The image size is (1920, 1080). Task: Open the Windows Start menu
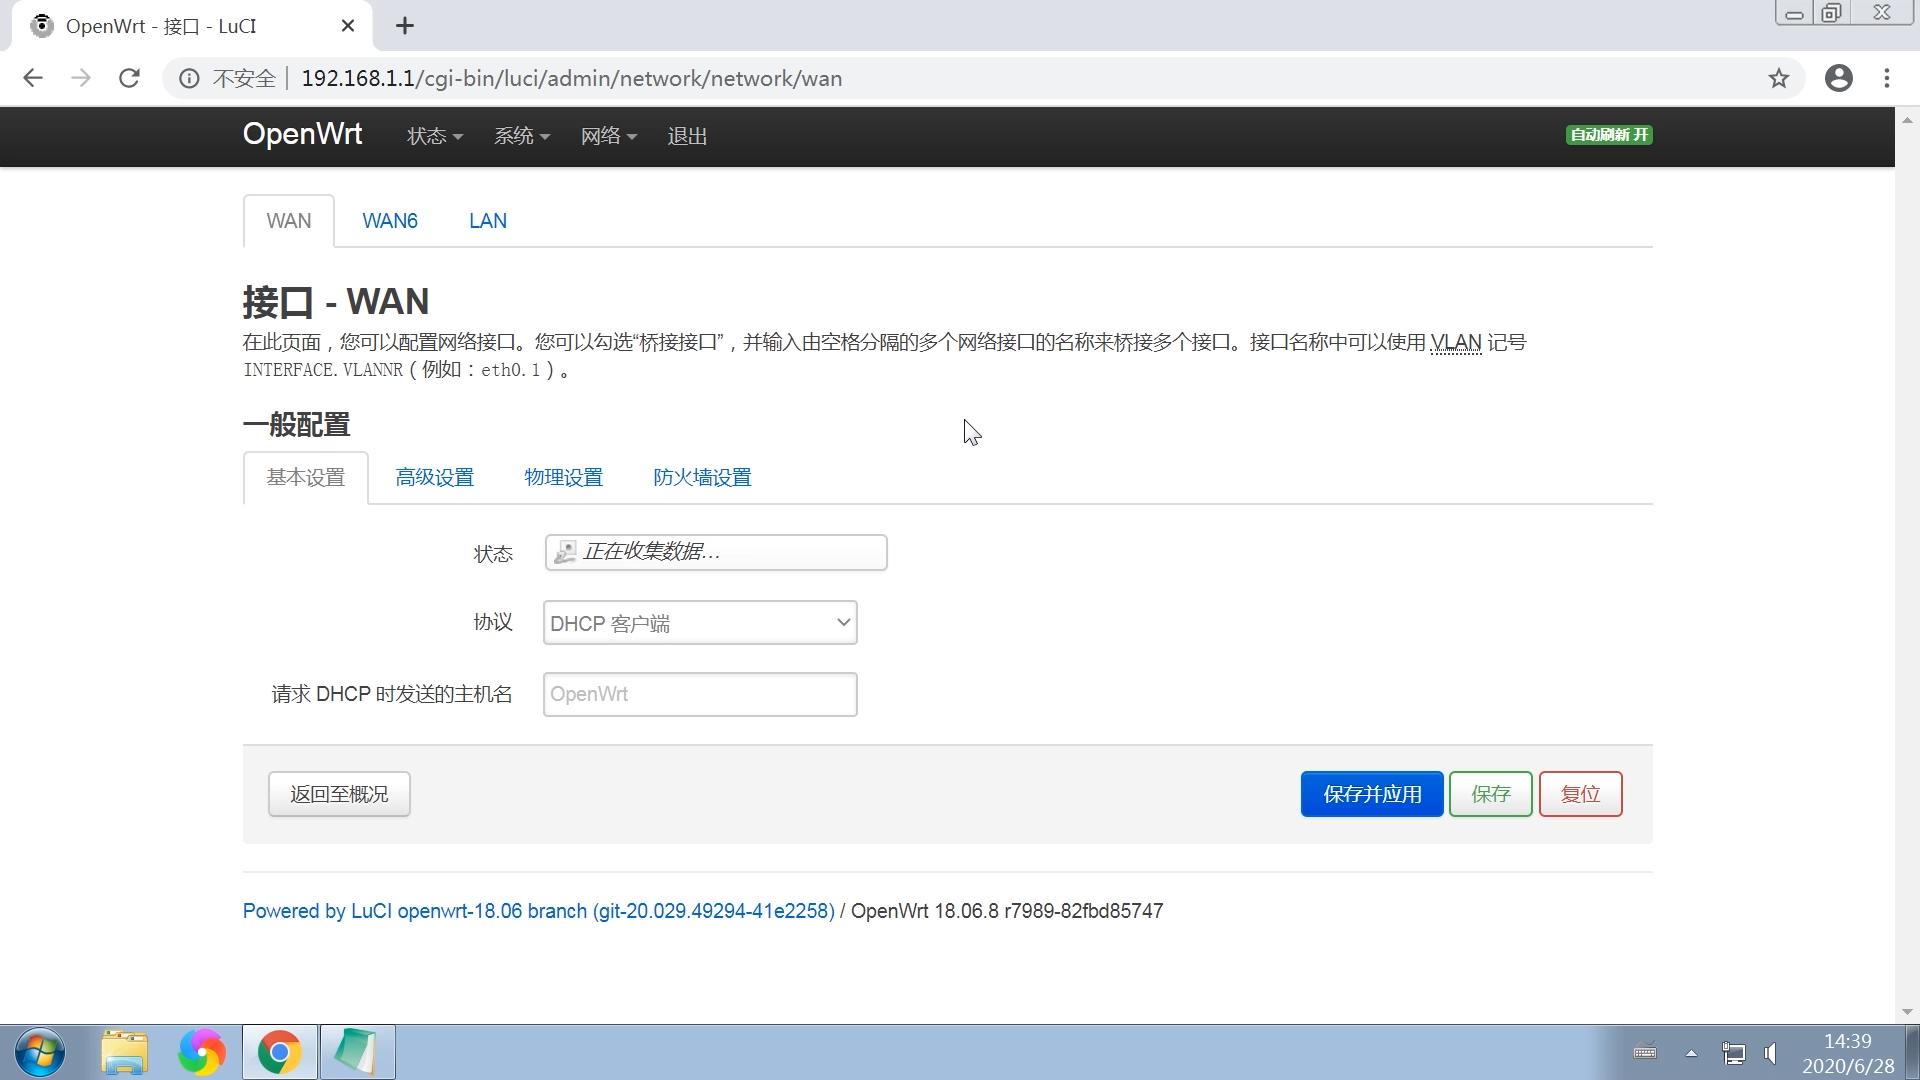(38, 1052)
